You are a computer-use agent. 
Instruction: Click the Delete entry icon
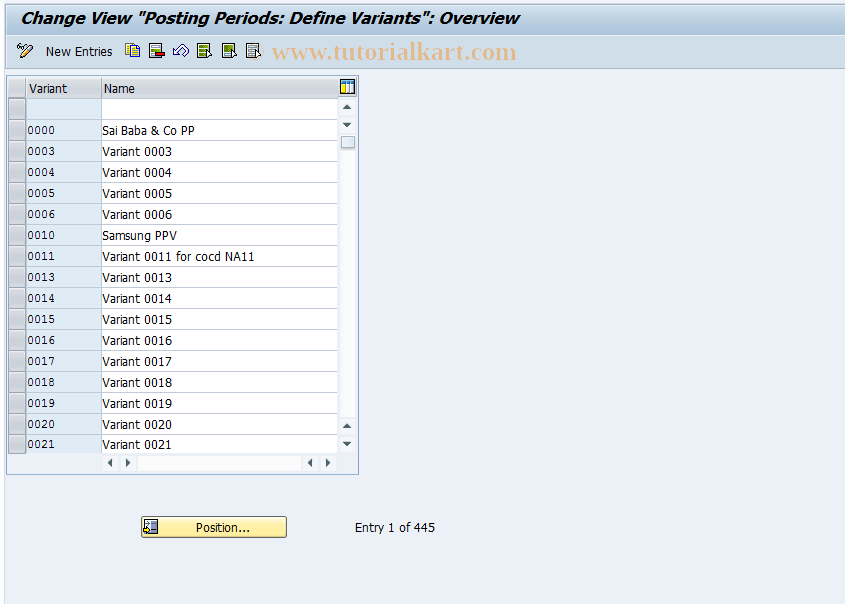coord(156,50)
